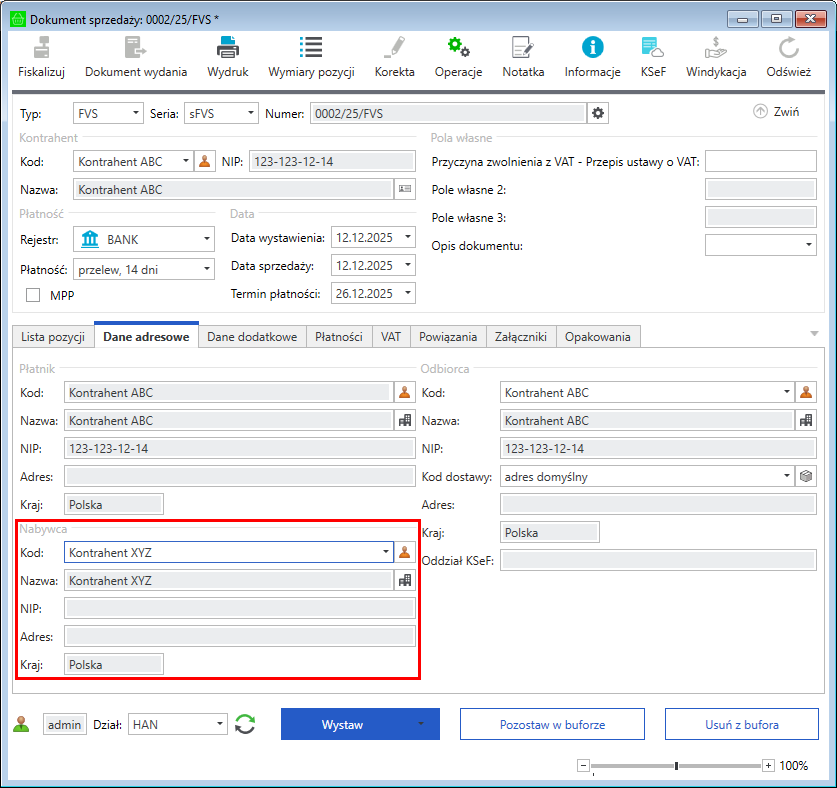
Task: Toggle the MPP checkbox
Action: coord(33,295)
